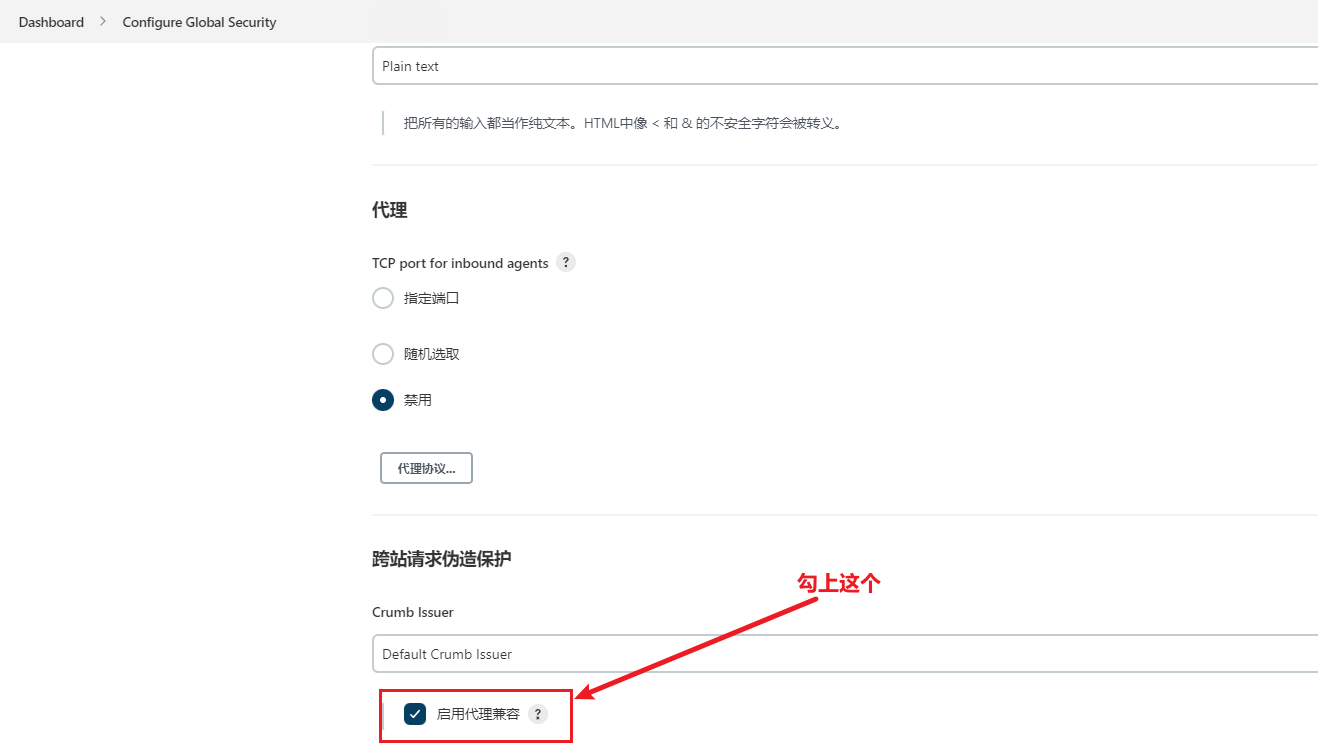Open the Plain text formatter dropdown
This screenshot has width=1318, height=756.
coord(845,66)
